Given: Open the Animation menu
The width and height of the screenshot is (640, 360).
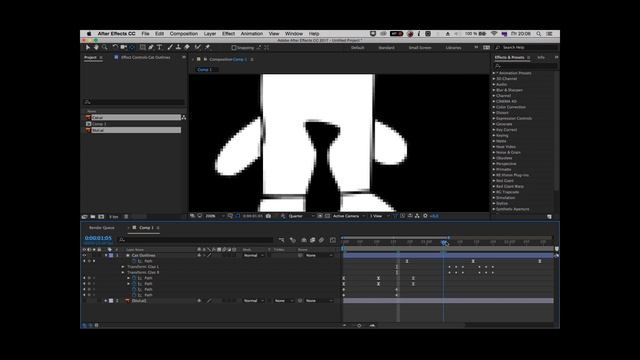Looking at the screenshot, I should (x=252, y=34).
